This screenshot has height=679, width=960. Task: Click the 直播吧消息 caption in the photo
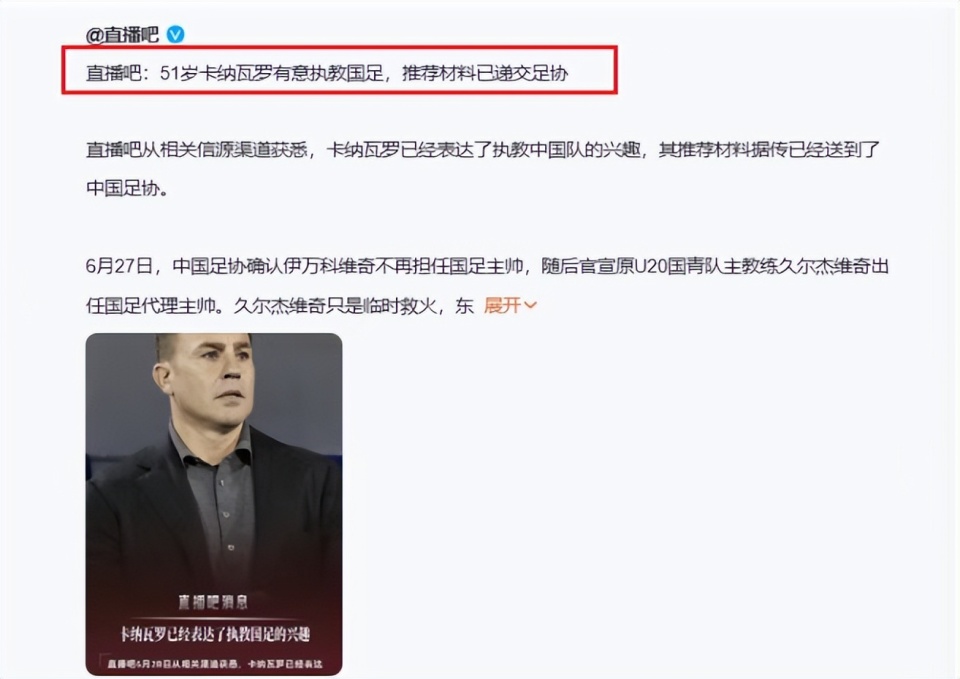click(213, 602)
